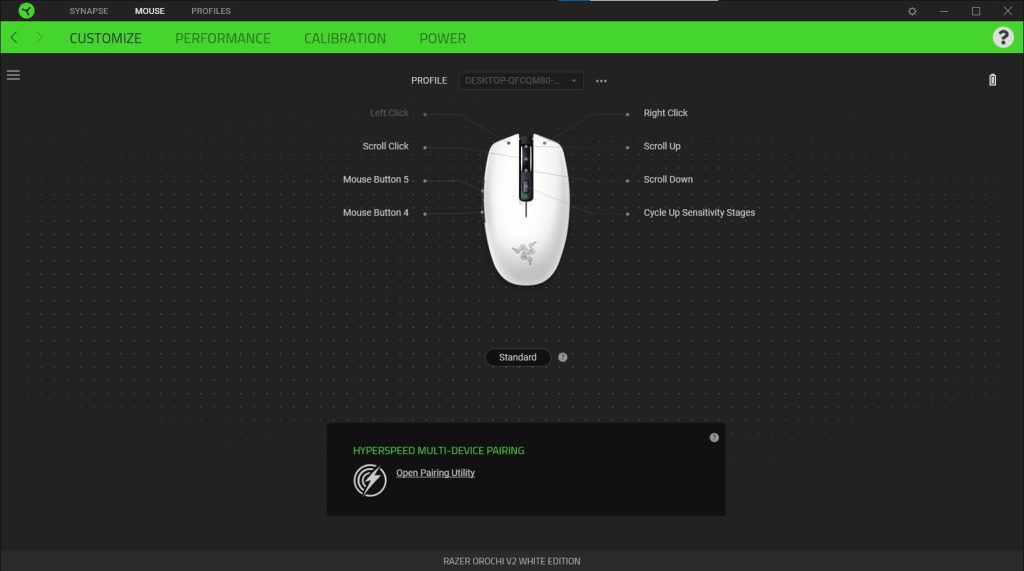
Task: Minimize the Synapse window
Action: [944, 11]
